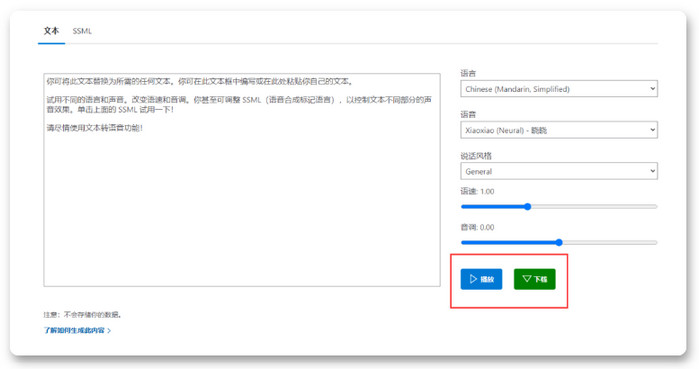
Task: Click the 音调: 0.00 value label
Action: point(477,227)
